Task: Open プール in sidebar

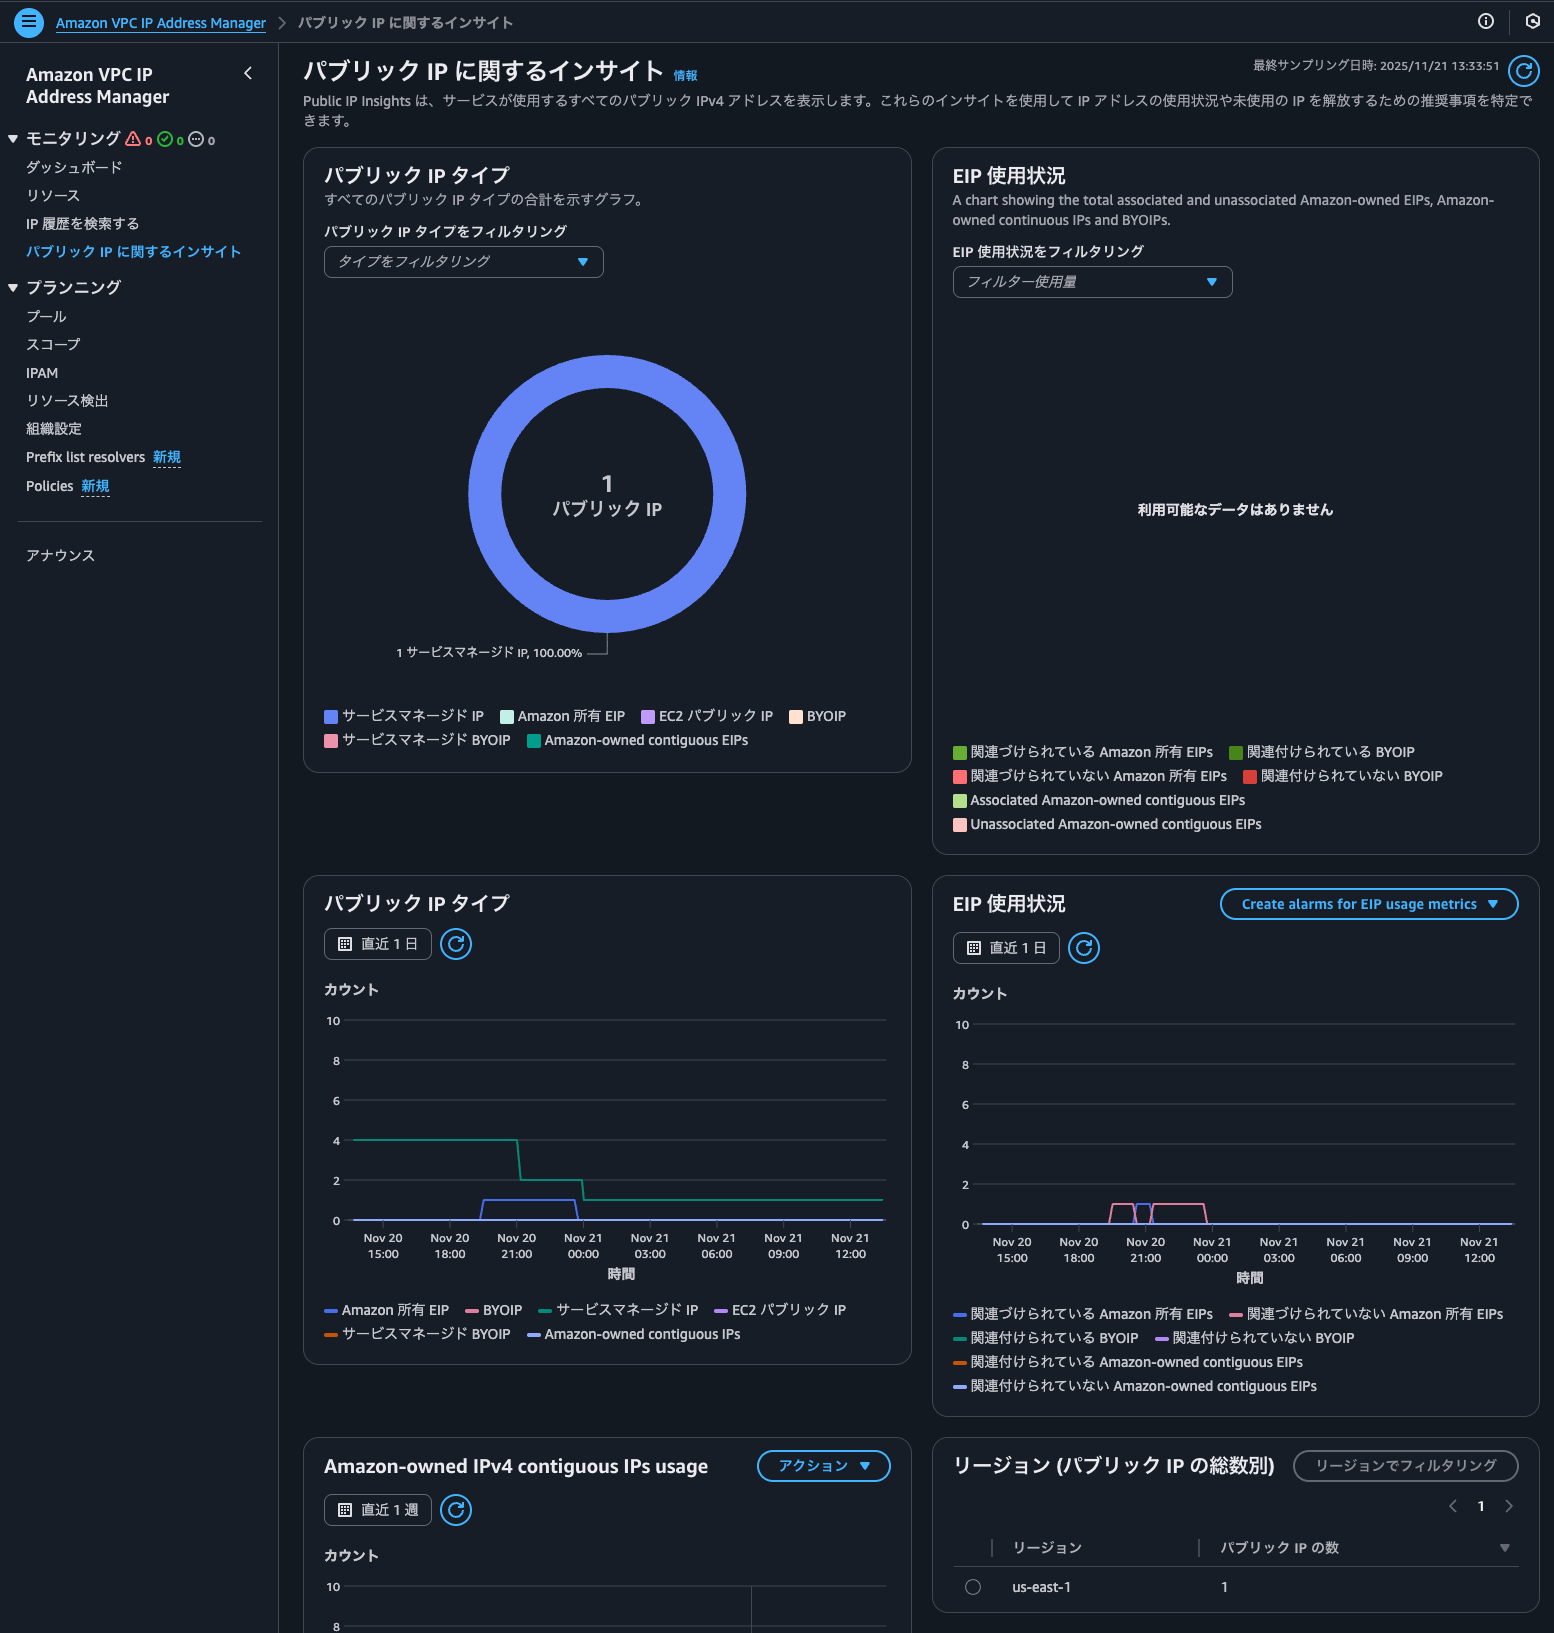Action: pyautogui.click(x=46, y=316)
